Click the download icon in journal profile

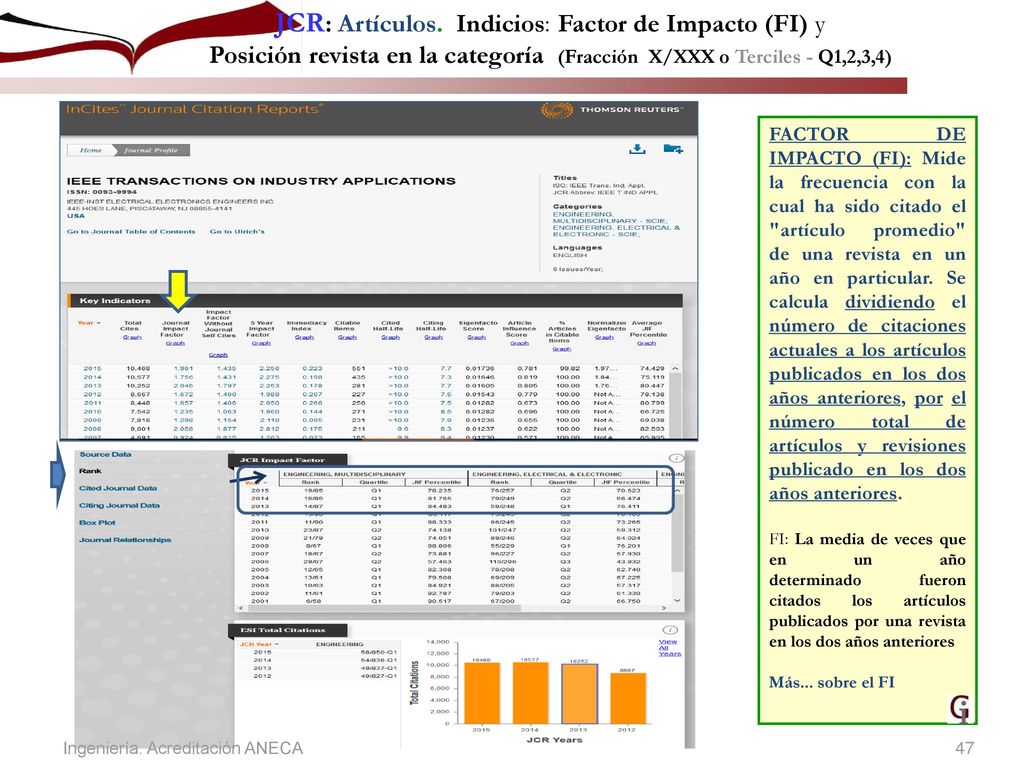coord(637,149)
